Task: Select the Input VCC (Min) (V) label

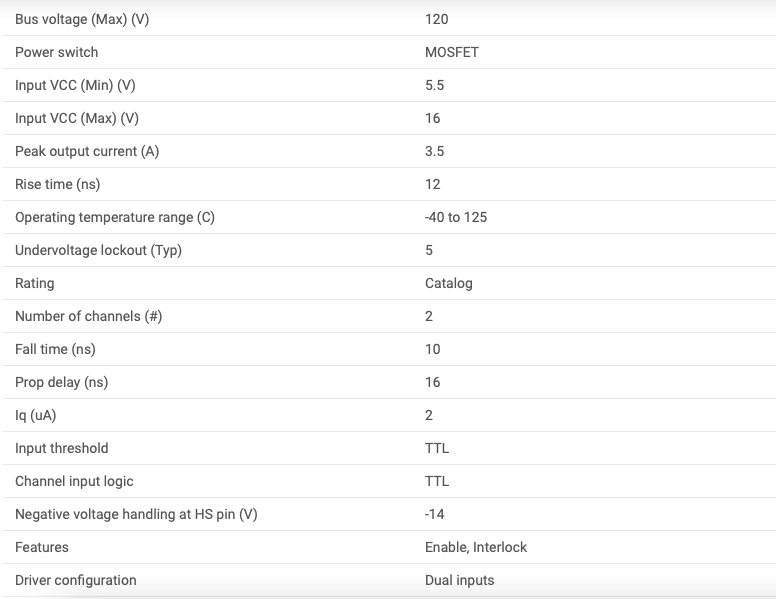Action: 75,85
